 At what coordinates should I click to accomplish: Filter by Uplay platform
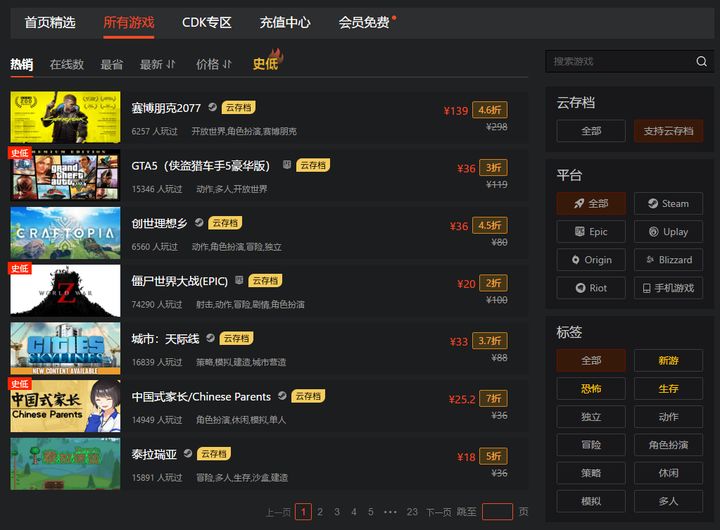pyautogui.click(x=668, y=231)
